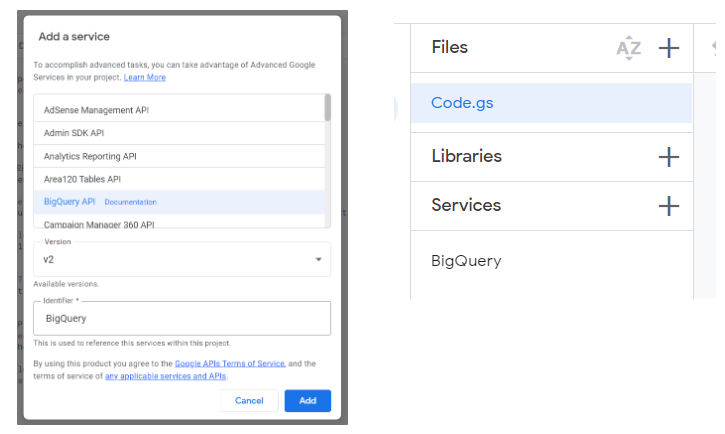Open any applicable services and APIs link
Image resolution: width=725 pixels, height=434 pixels.
pos(166,376)
